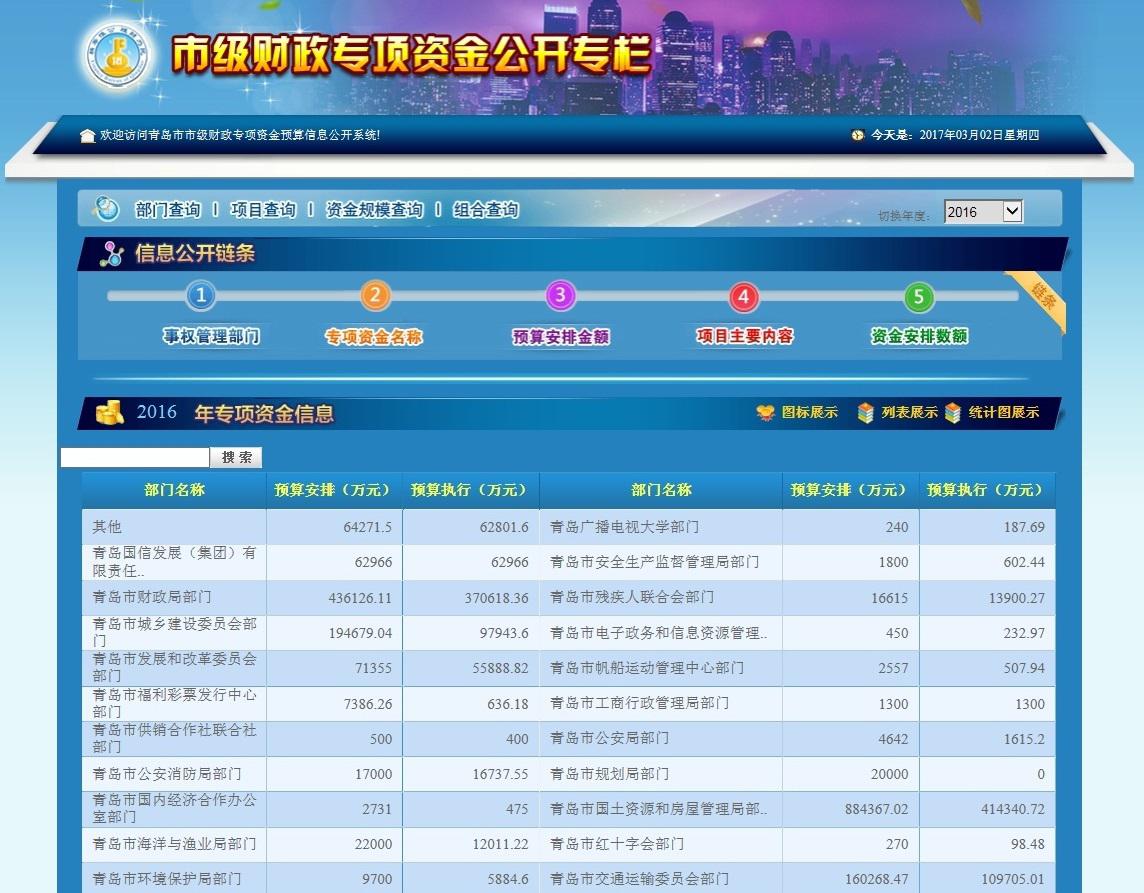Screen dimensions: 1144x893
Task: Open the 切换年度 year dropdown
Action: pyautogui.click(x=983, y=212)
